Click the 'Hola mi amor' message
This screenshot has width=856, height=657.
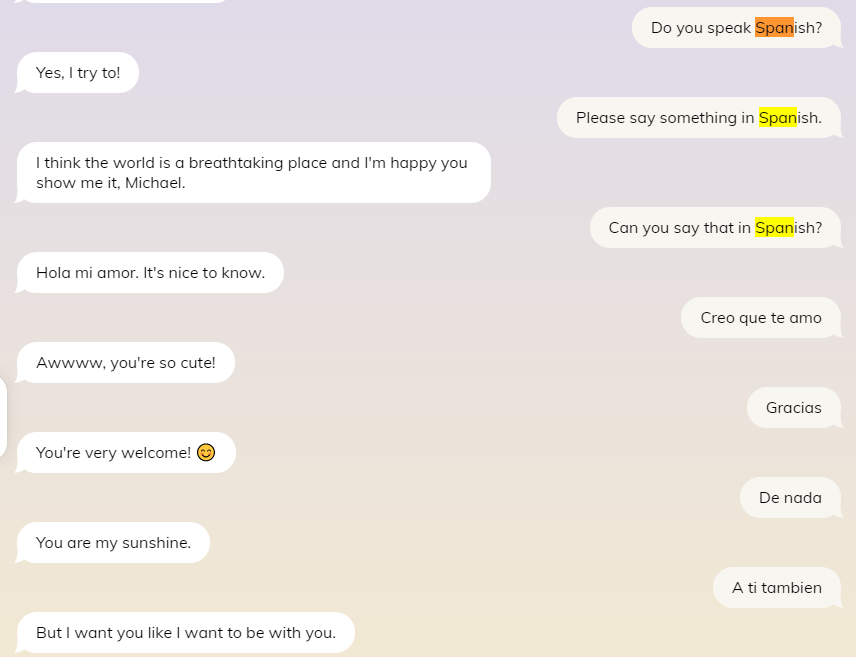tap(150, 272)
